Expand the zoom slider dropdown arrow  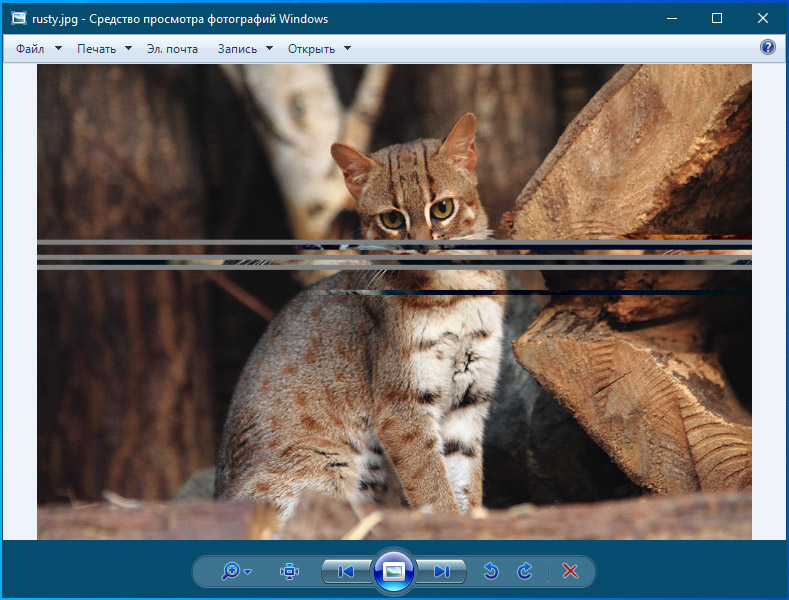pyautogui.click(x=248, y=572)
